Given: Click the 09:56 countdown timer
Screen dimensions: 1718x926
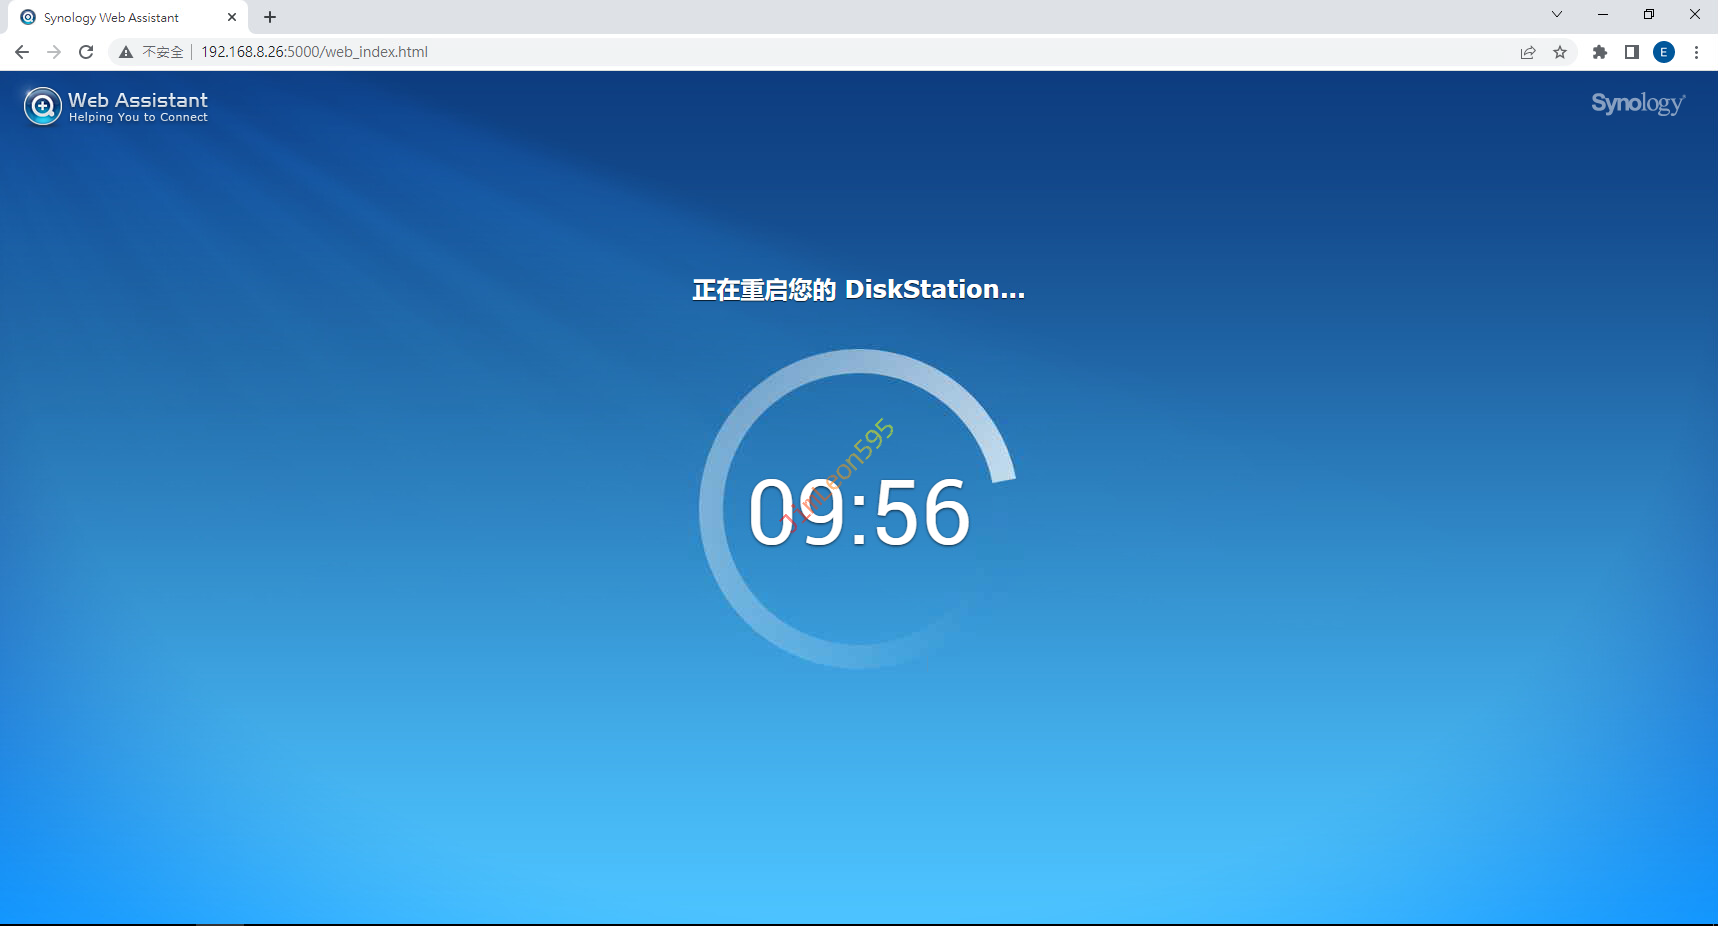Looking at the screenshot, I should point(859,513).
